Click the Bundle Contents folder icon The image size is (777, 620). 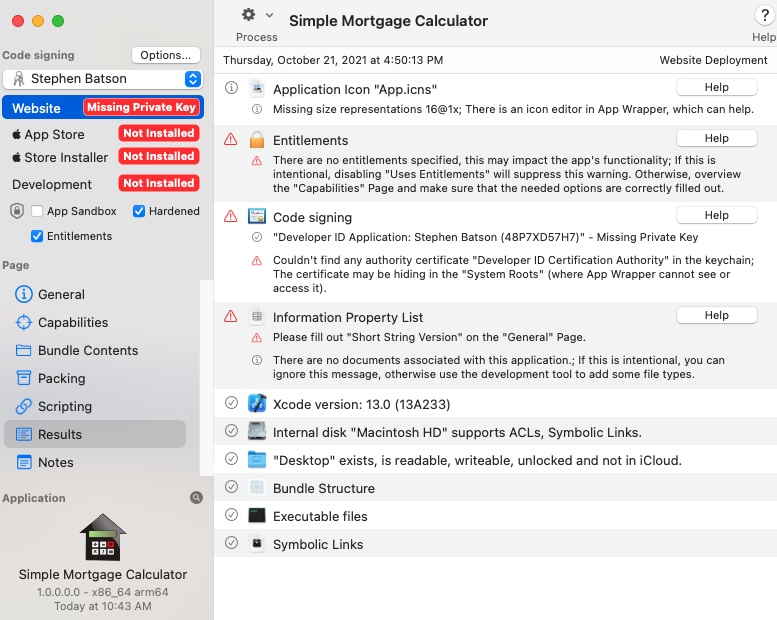coord(24,350)
